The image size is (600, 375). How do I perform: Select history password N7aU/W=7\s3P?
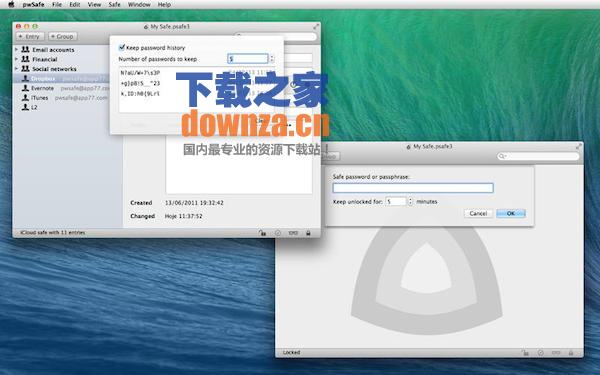pos(140,73)
